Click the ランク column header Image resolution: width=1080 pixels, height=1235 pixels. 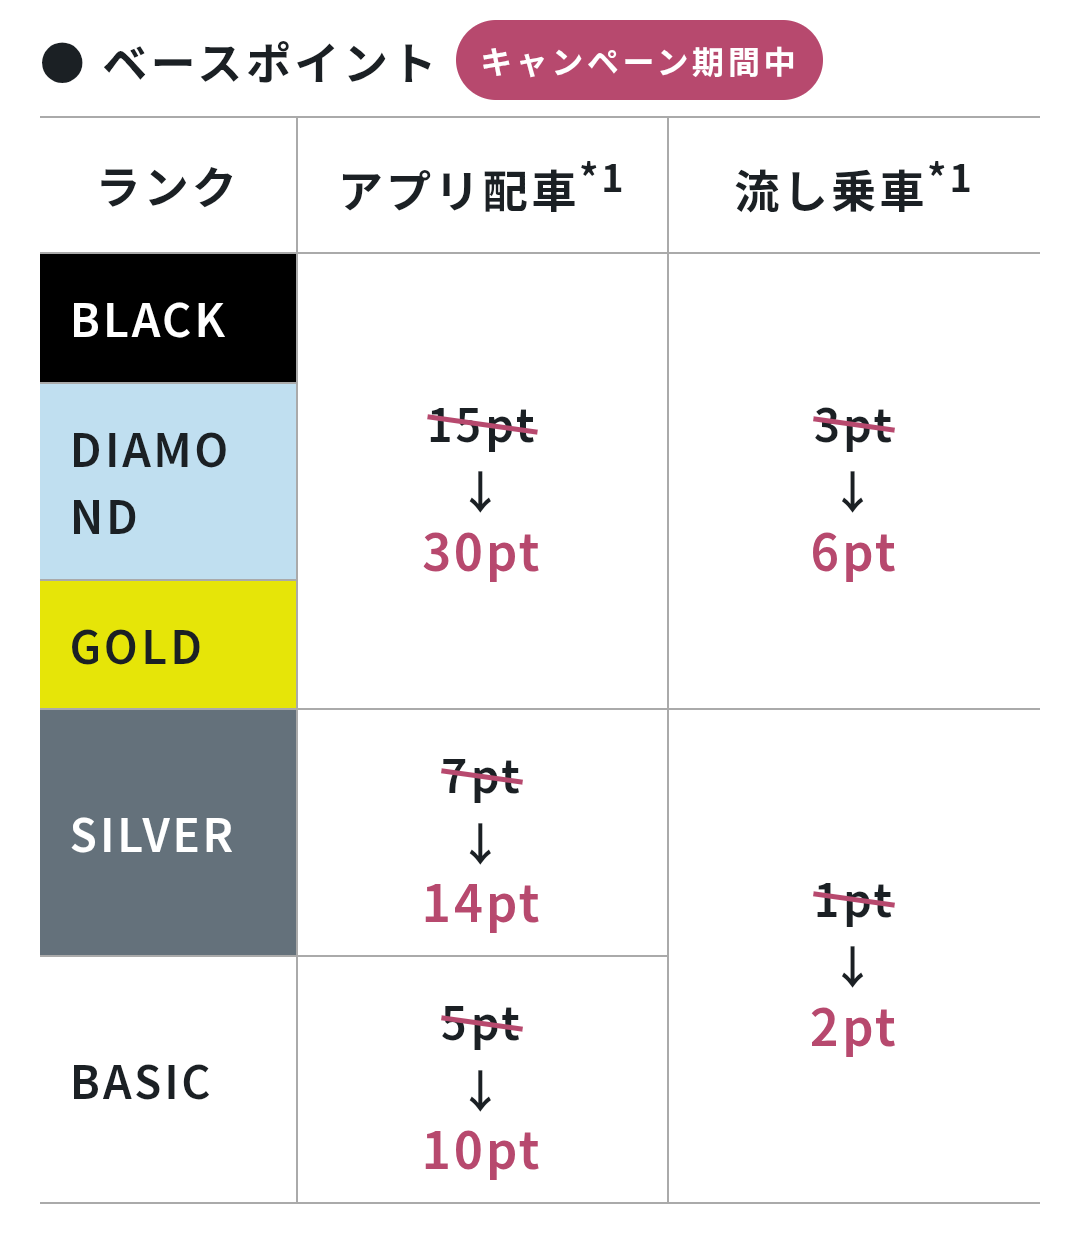click(x=168, y=187)
